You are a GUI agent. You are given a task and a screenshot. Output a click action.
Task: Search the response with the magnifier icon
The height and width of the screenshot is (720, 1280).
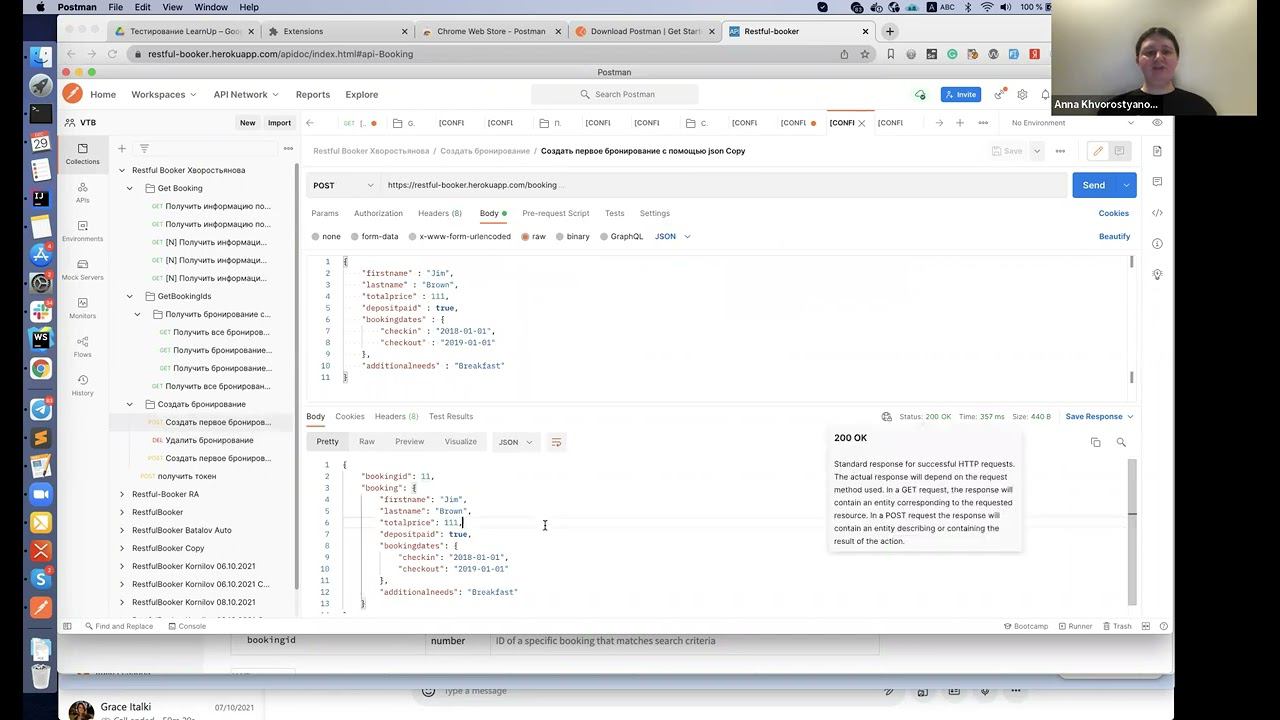point(1121,442)
